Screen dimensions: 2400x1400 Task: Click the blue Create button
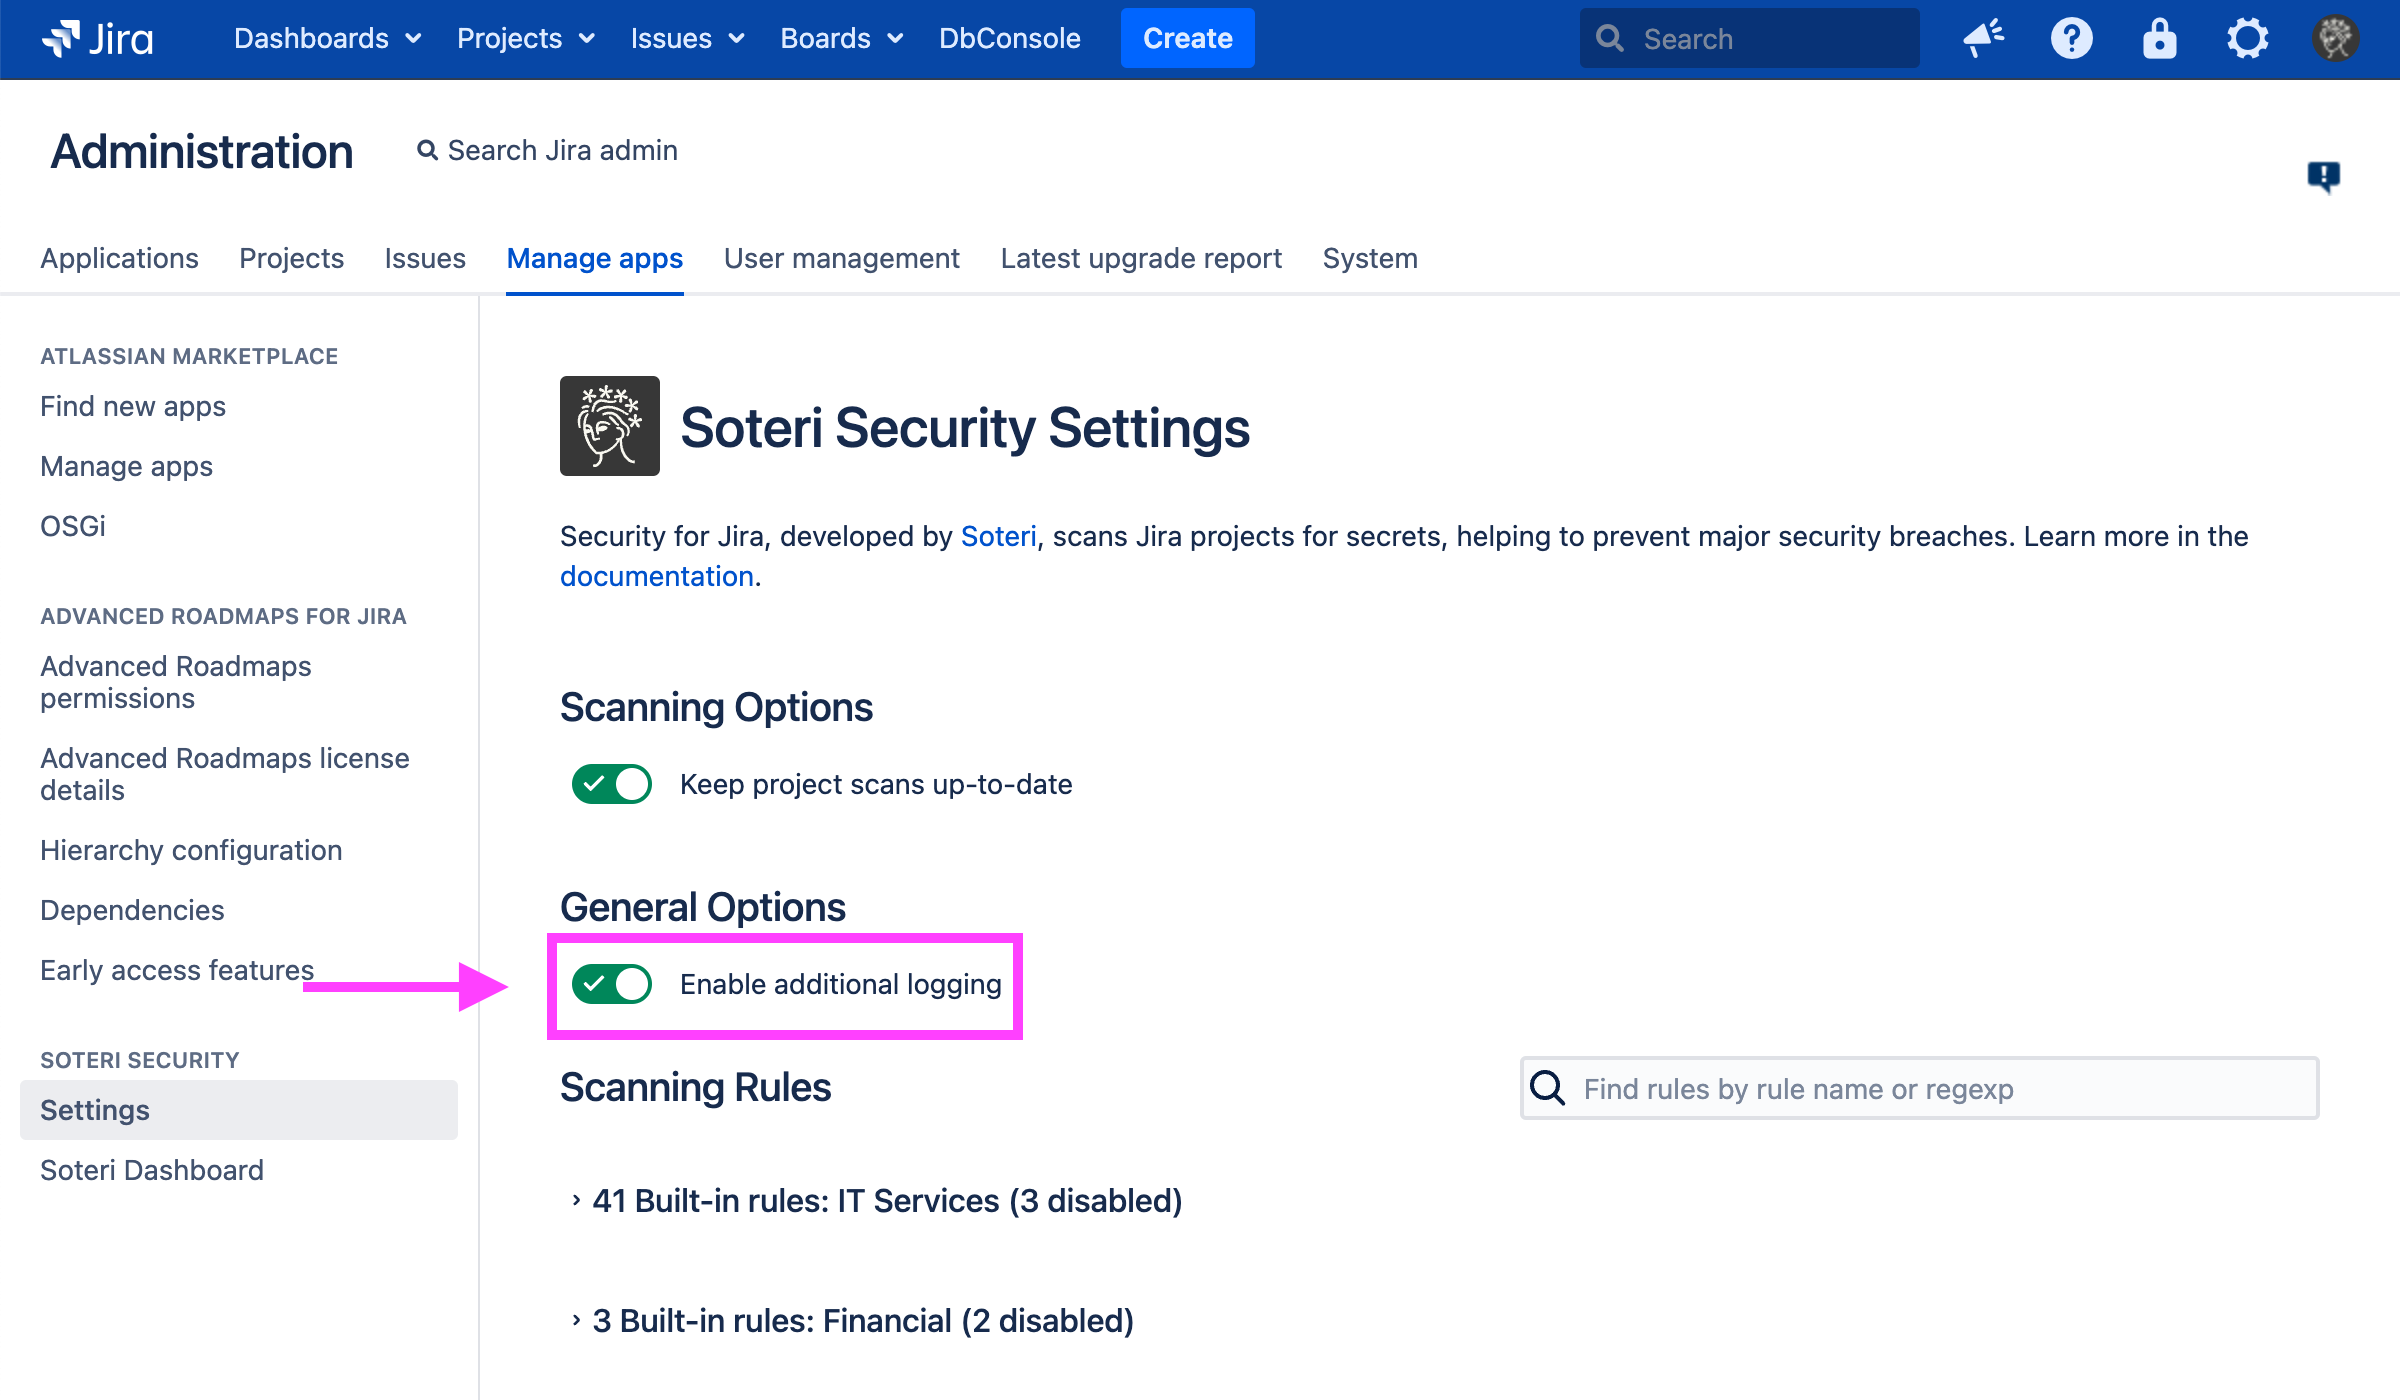[1187, 39]
